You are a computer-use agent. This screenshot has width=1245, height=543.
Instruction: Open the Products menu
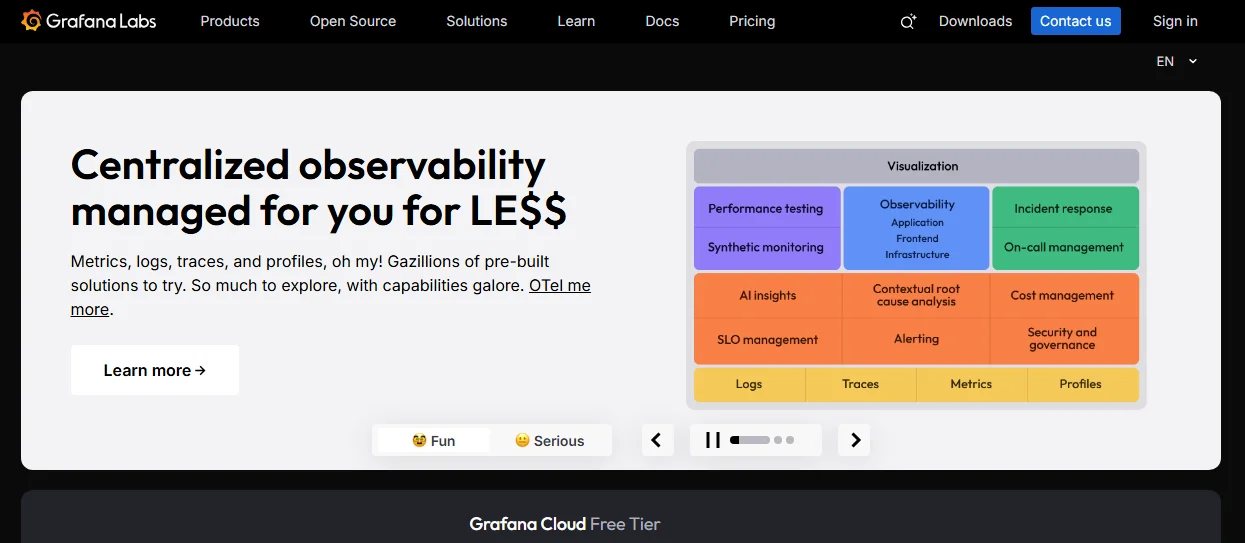pyautogui.click(x=230, y=21)
